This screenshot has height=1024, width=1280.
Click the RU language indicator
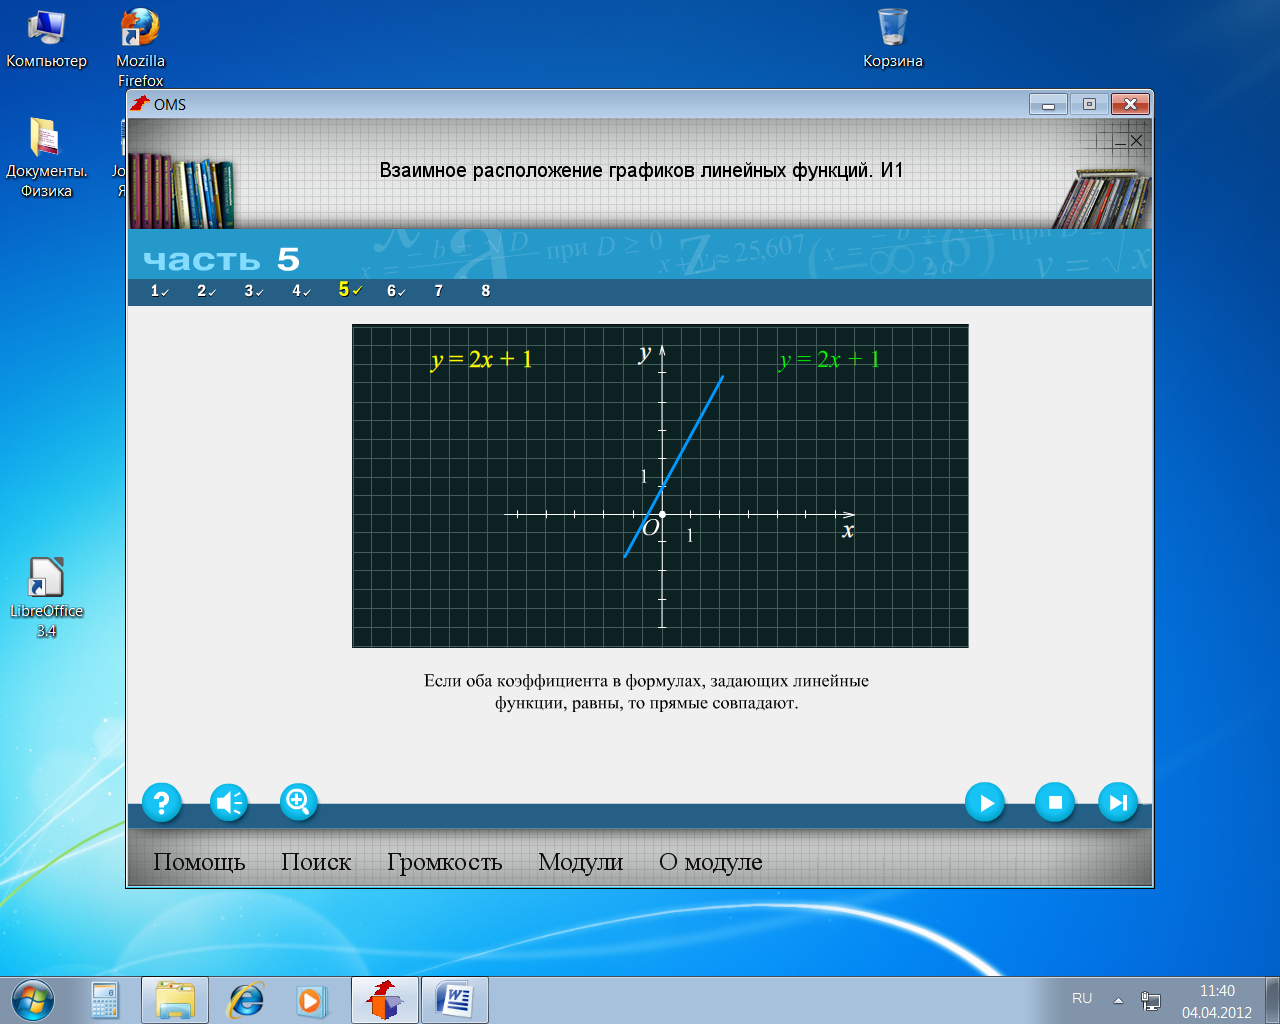1082,998
